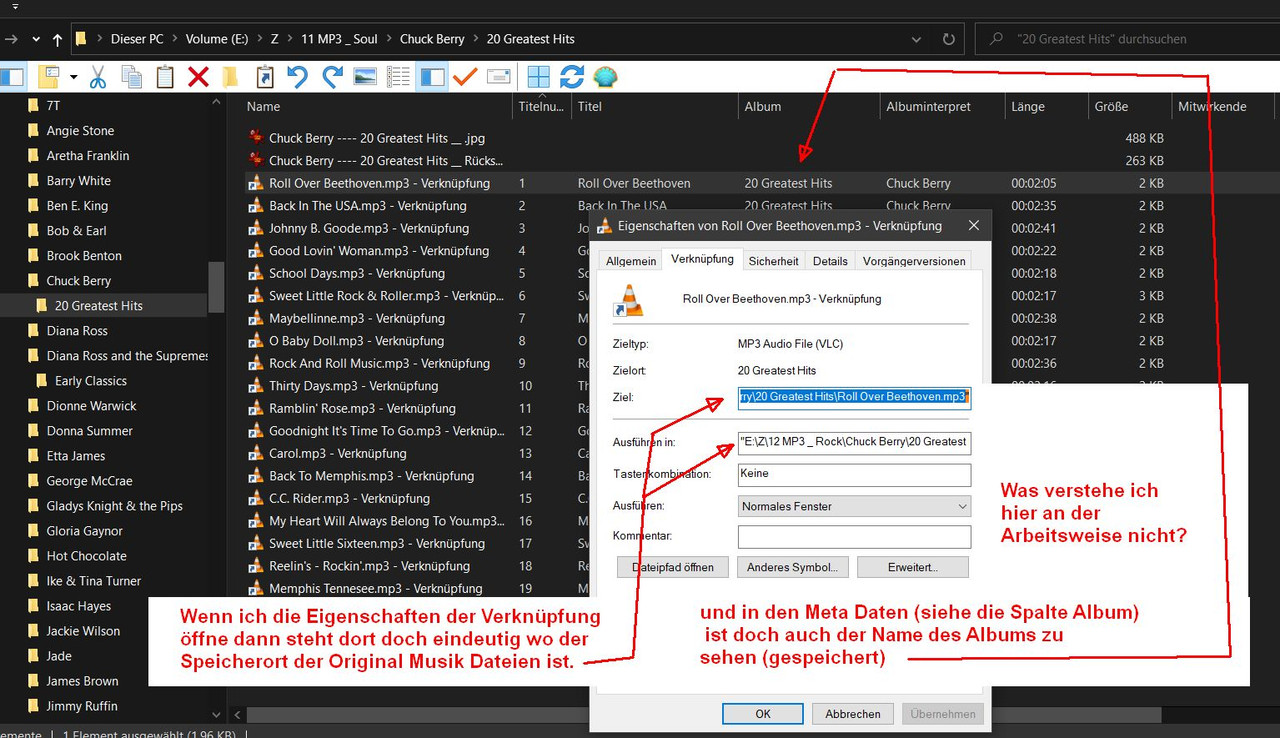Click the Paste clipboard toolbar icon
The width and height of the screenshot is (1280, 738).
tap(164, 77)
